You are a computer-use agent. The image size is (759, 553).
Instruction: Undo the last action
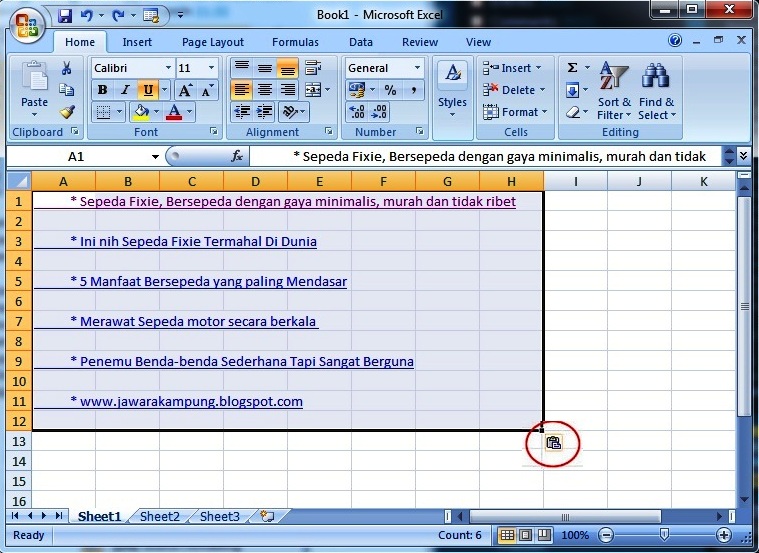(87, 15)
